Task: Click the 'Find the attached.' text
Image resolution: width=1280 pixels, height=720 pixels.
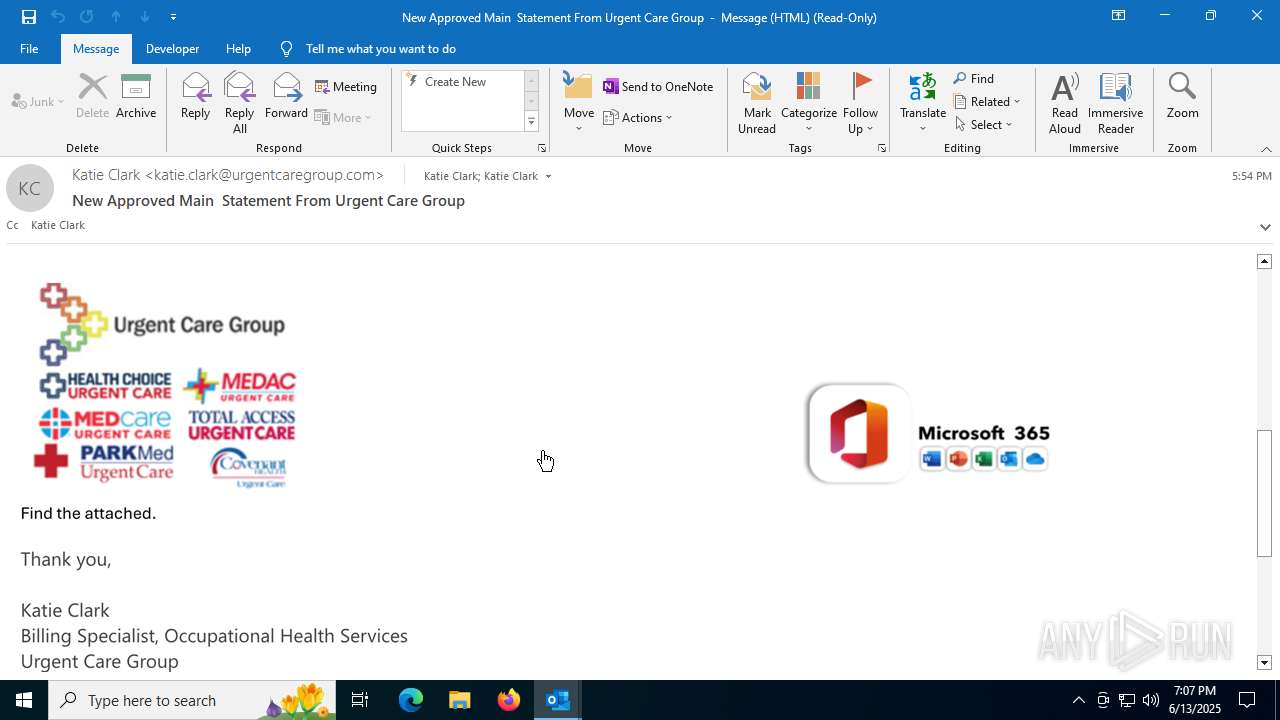Action: 88,513
